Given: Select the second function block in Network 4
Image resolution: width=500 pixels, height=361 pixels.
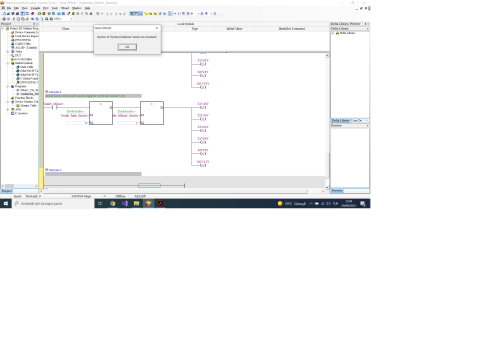Looking at the screenshot, I should pyautogui.click(x=152, y=113).
